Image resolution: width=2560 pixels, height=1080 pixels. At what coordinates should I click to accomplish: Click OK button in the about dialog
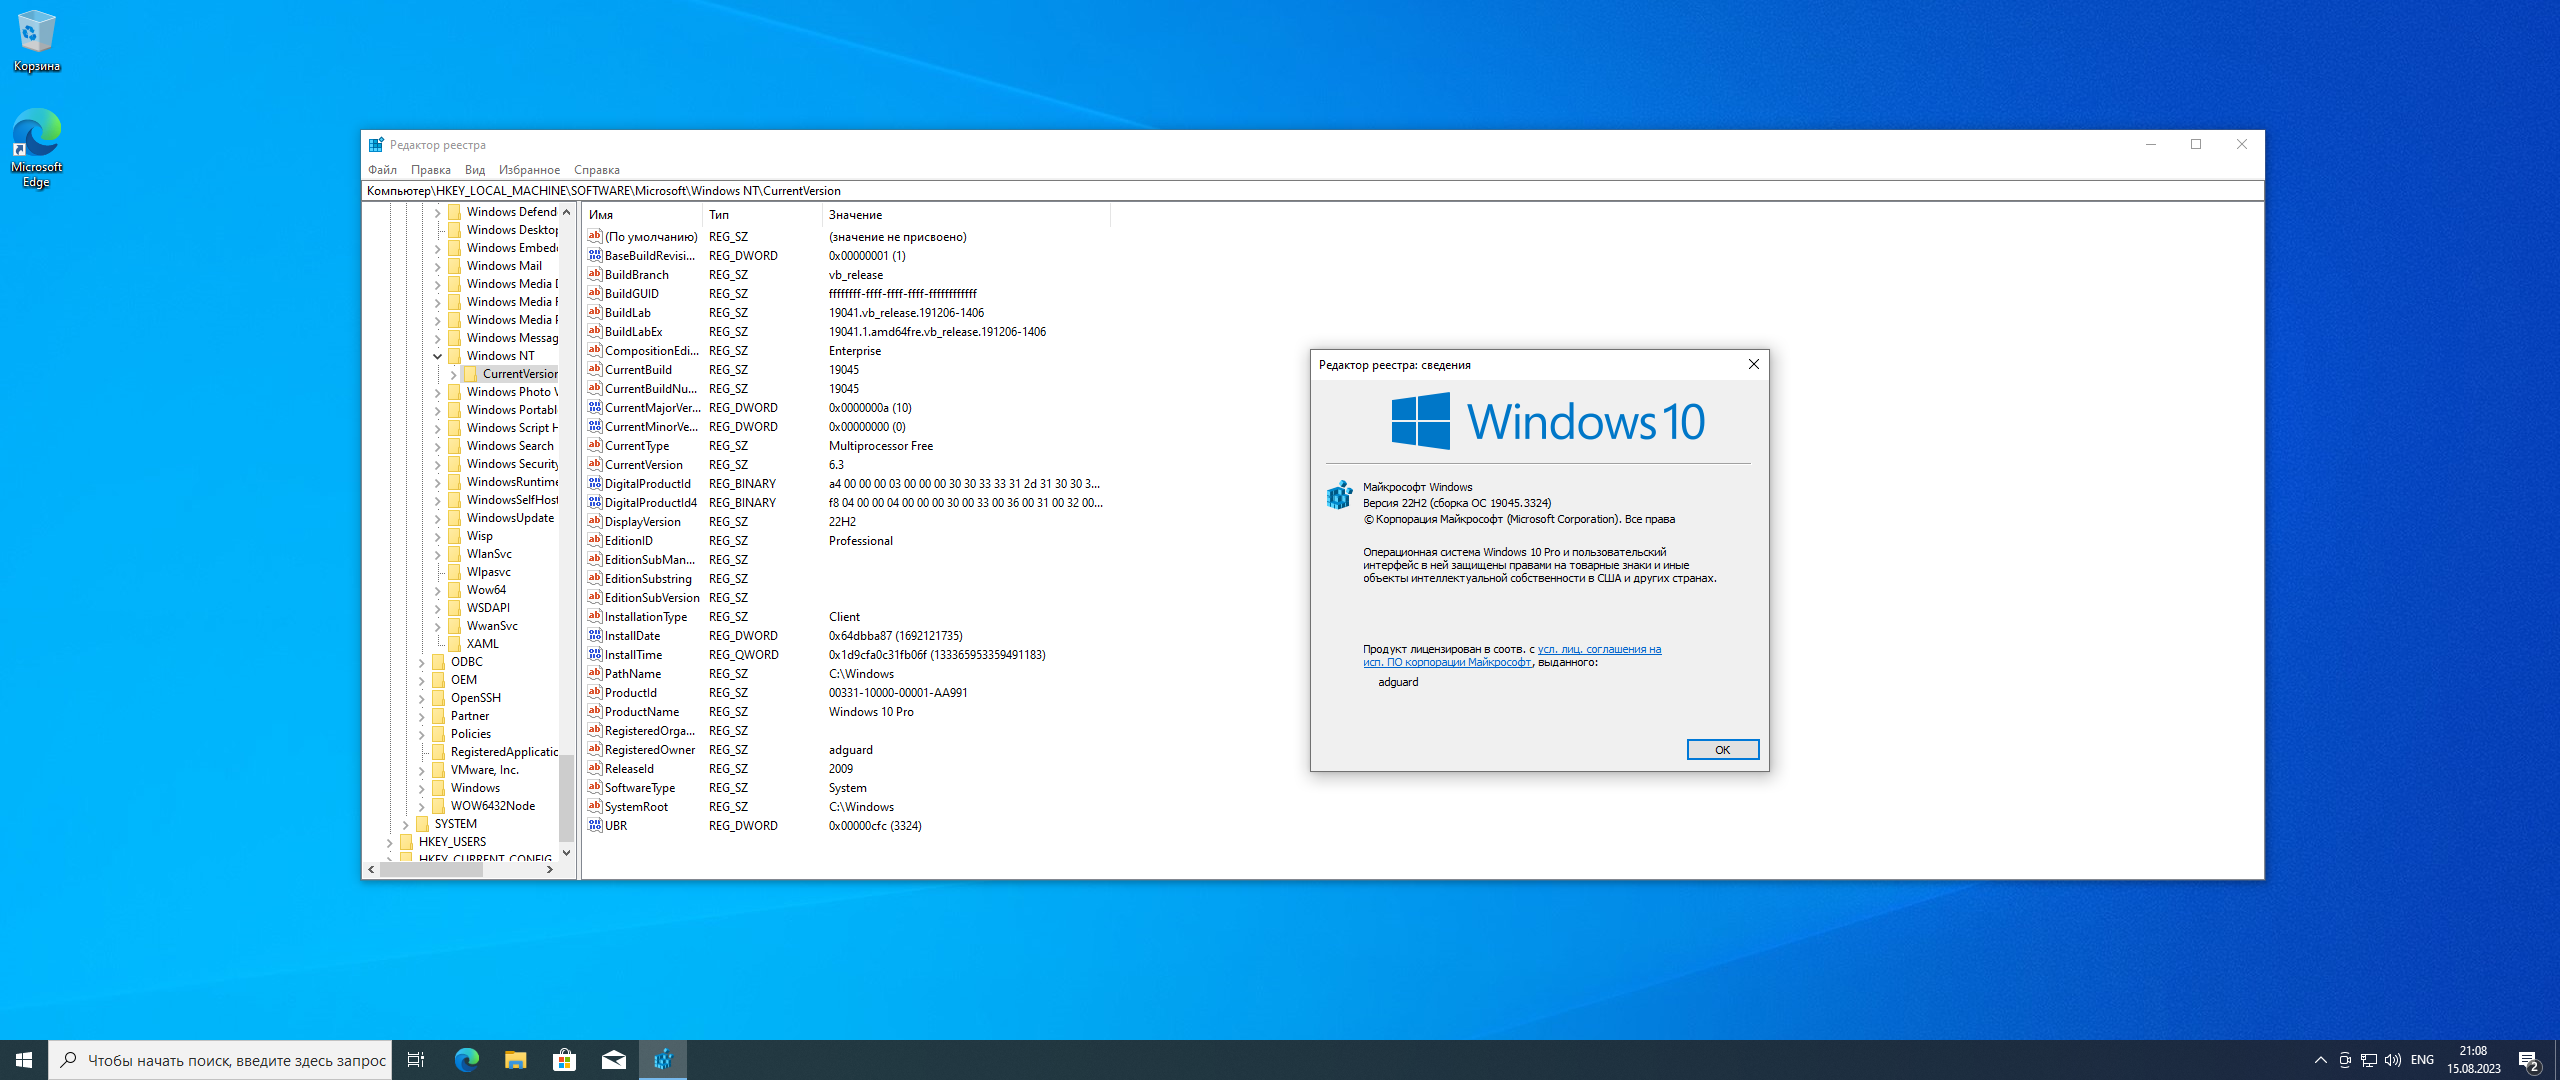click(1719, 749)
